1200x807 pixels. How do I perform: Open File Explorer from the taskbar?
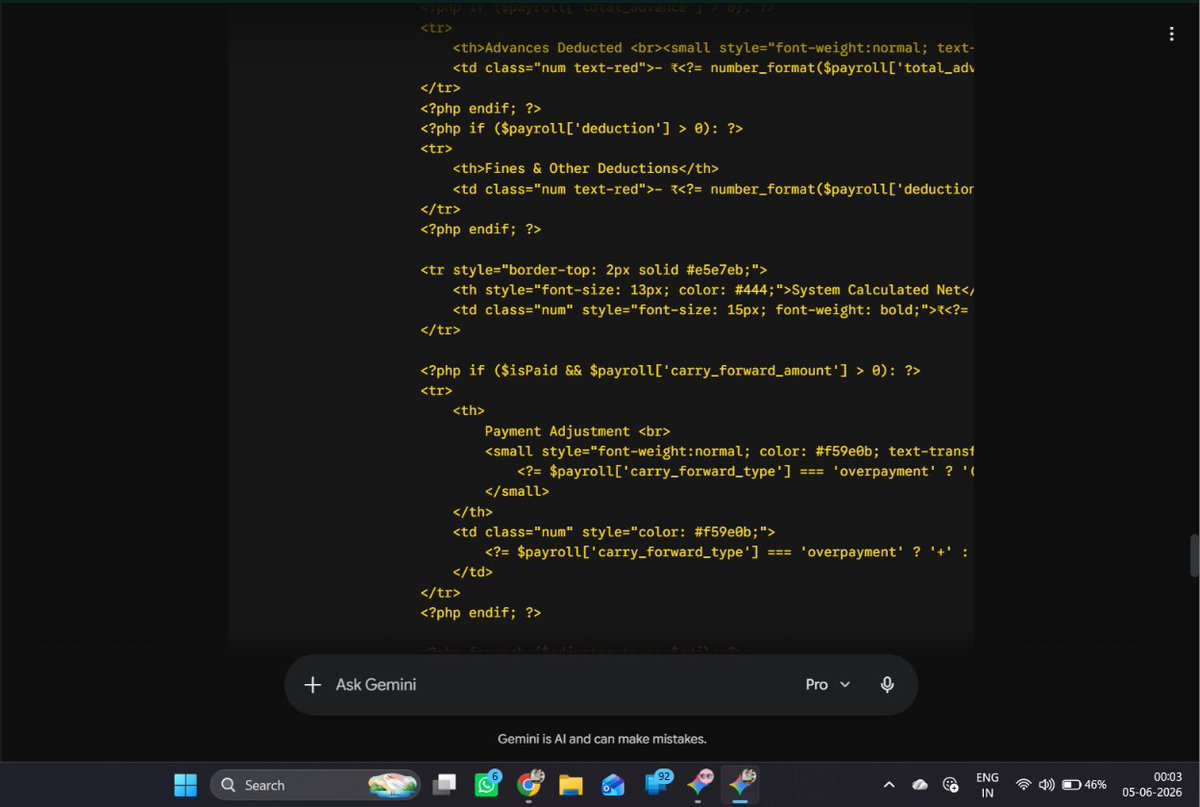[x=571, y=785]
